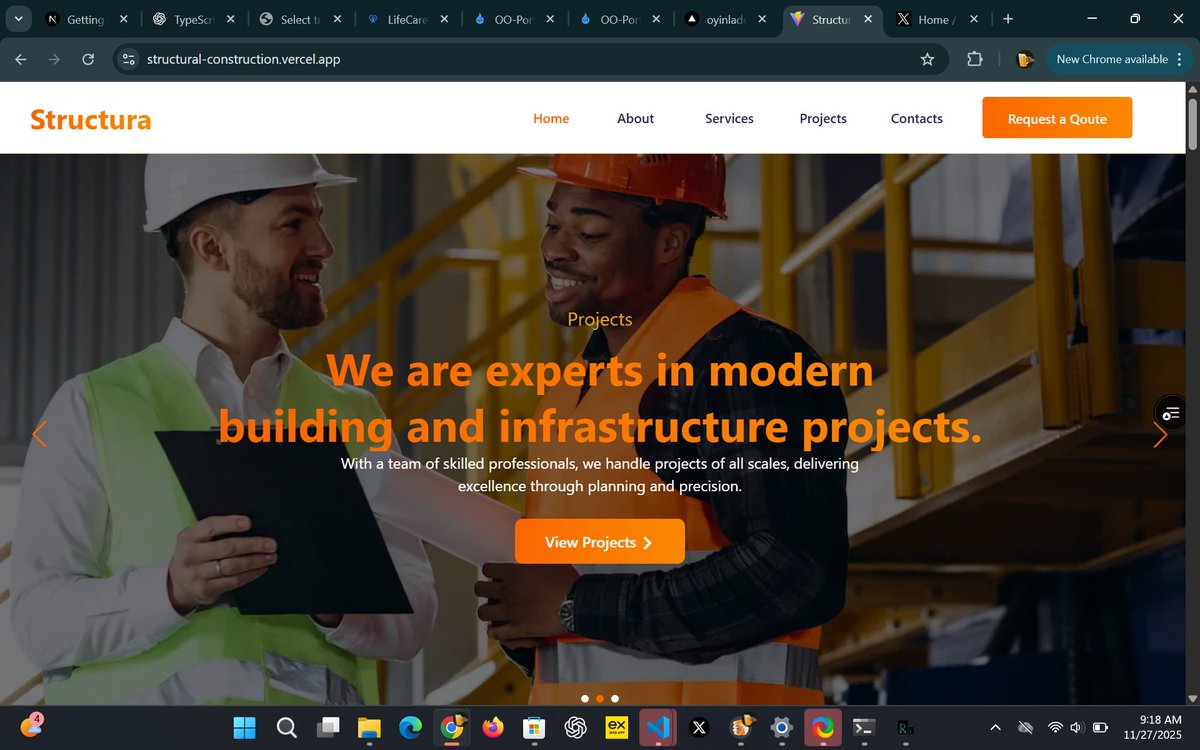
Task: Open the Home nav link
Action: point(551,118)
